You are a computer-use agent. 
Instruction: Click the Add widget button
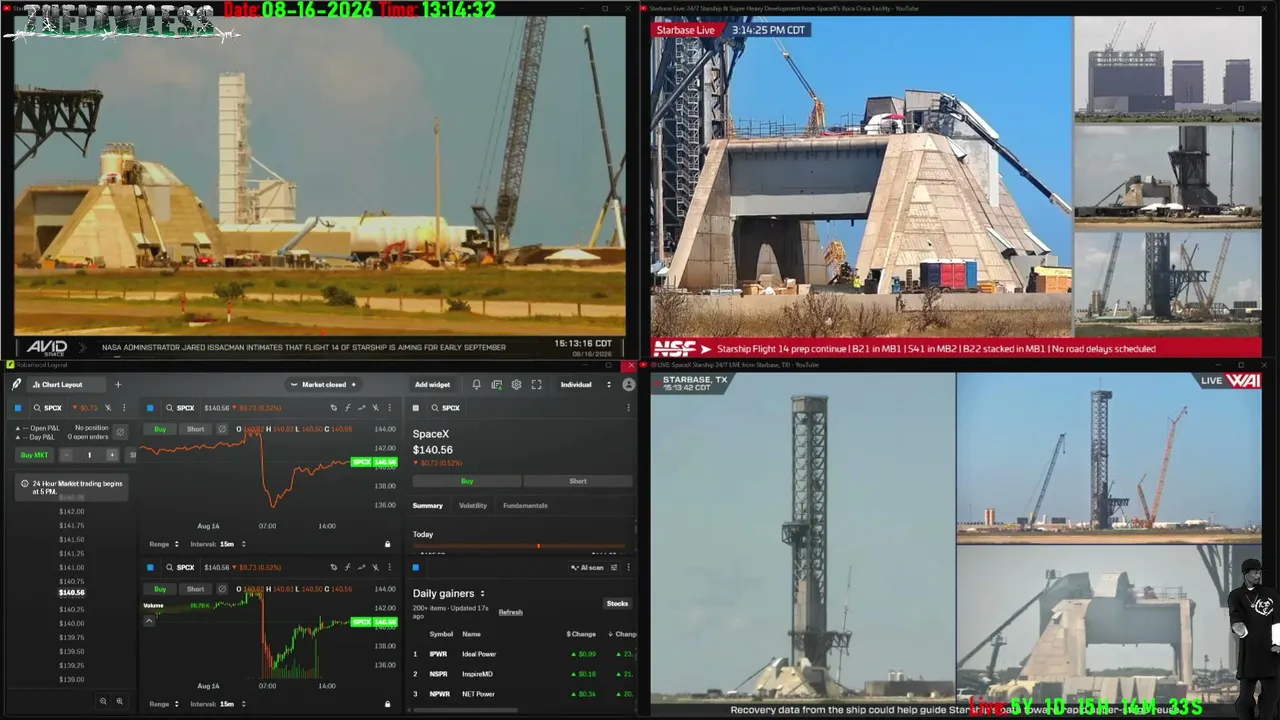pos(432,384)
